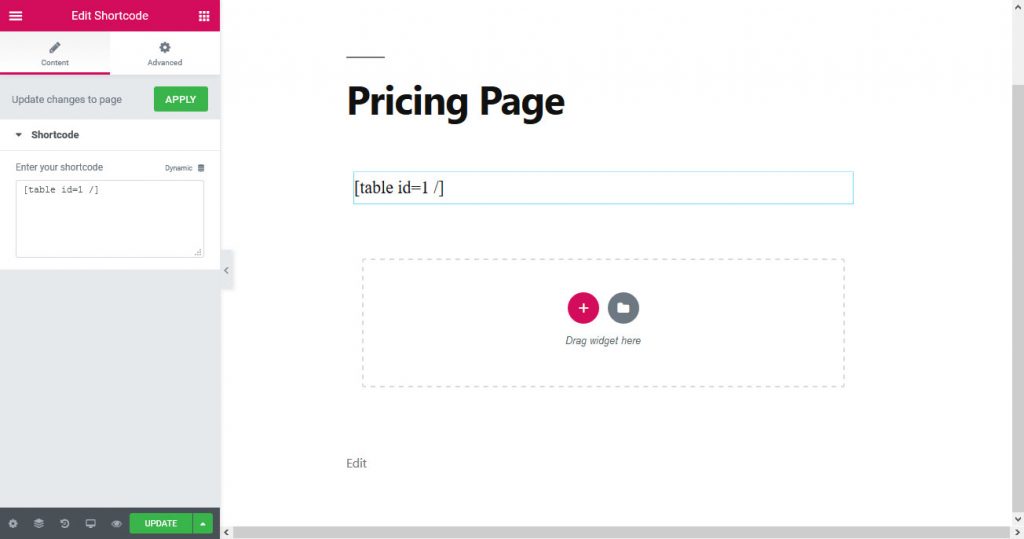Image resolution: width=1024 pixels, height=539 pixels.
Task: Collapse the Shortcode section
Action: 19,135
